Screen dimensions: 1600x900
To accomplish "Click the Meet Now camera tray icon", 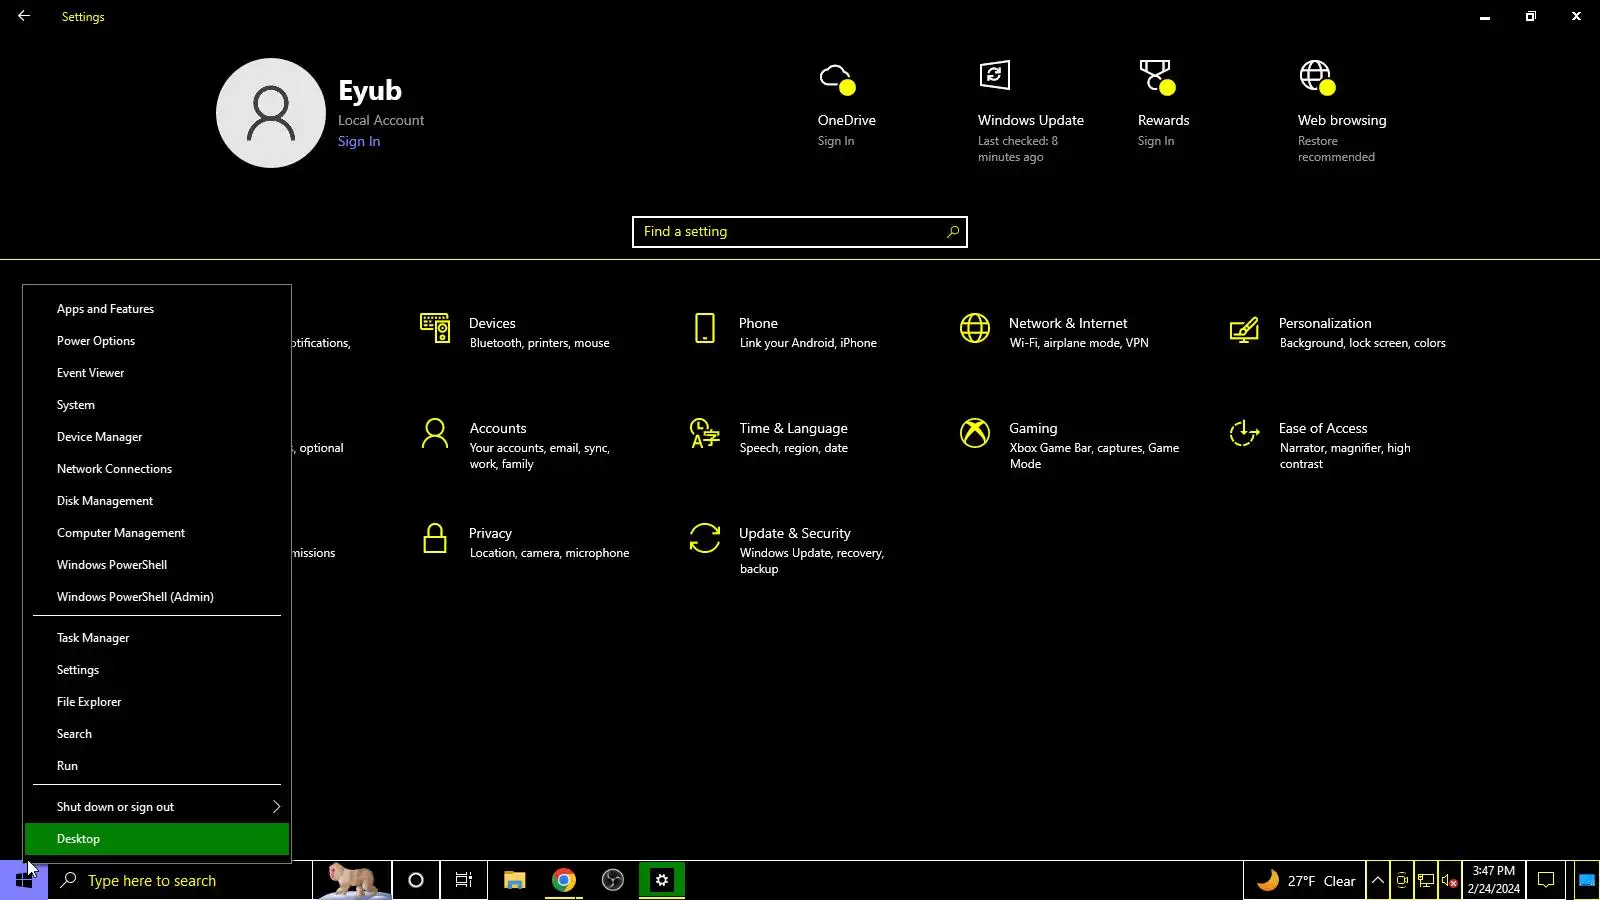I will pos(1402,881).
